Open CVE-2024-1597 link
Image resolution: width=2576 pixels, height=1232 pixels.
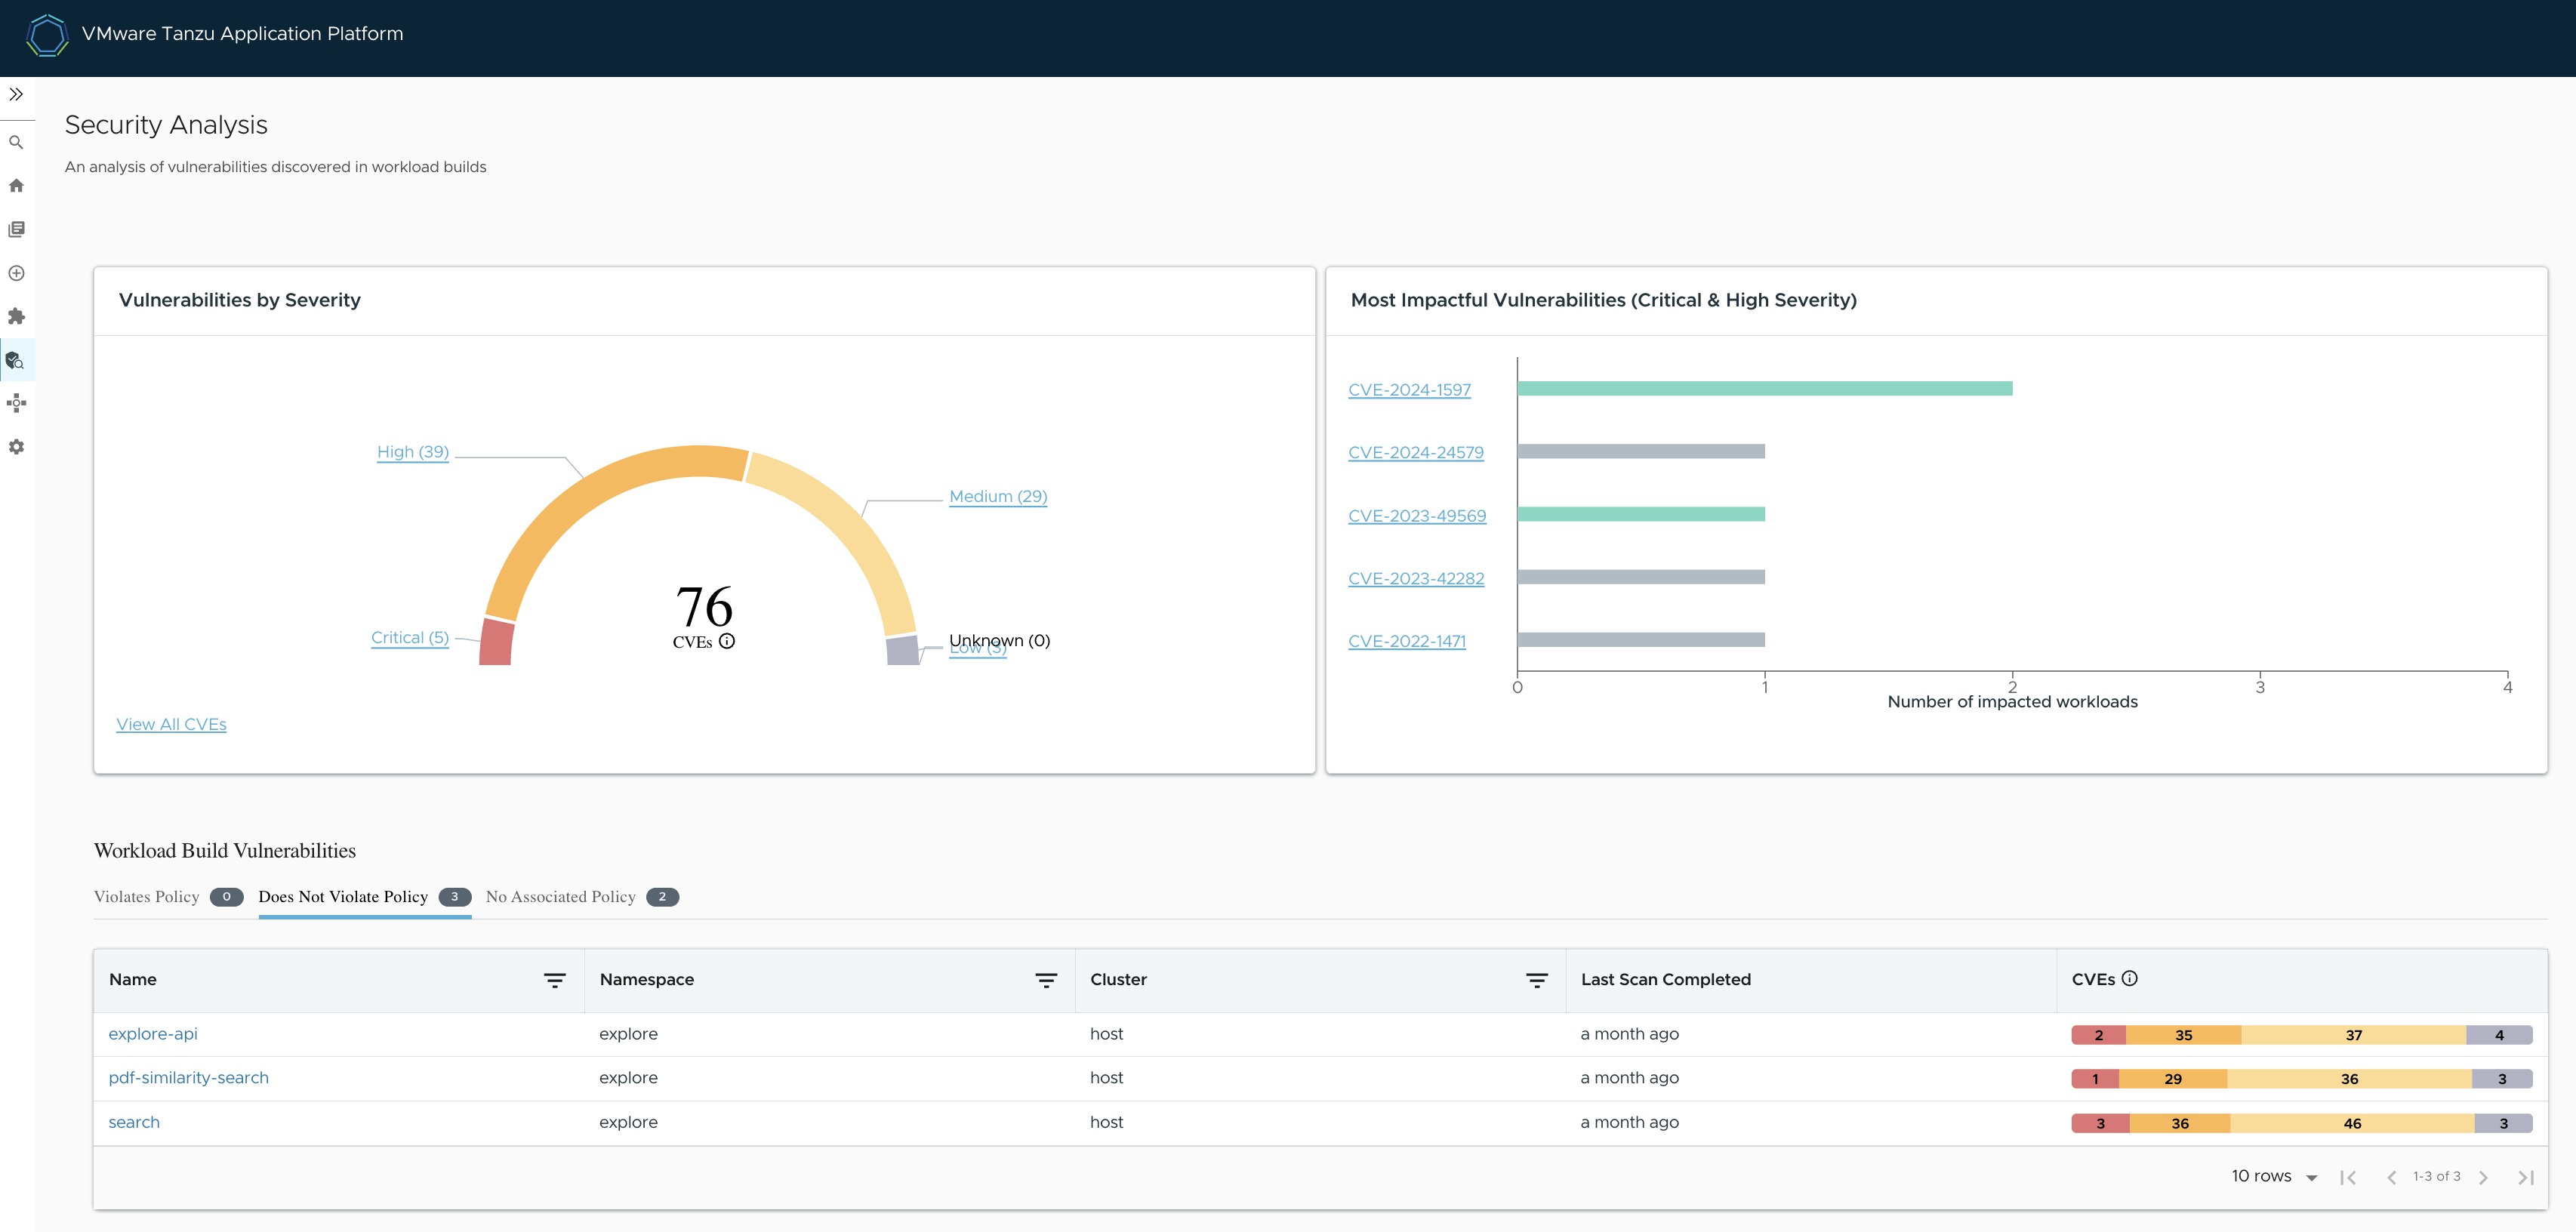1408,390
